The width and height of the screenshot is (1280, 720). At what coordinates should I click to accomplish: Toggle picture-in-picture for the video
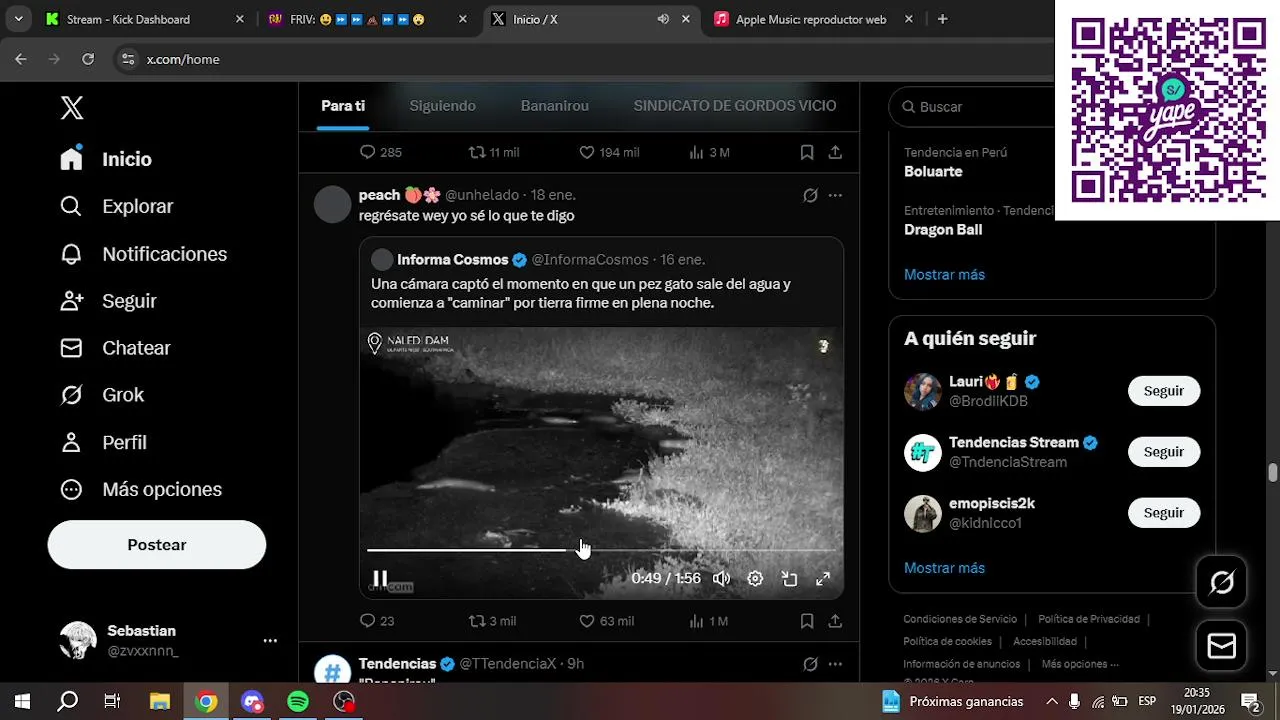(x=789, y=578)
